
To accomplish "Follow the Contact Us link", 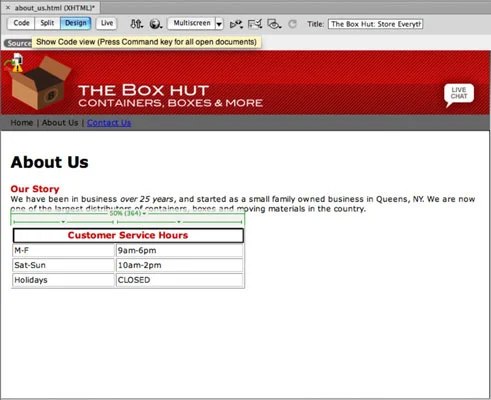I will click(109, 123).
